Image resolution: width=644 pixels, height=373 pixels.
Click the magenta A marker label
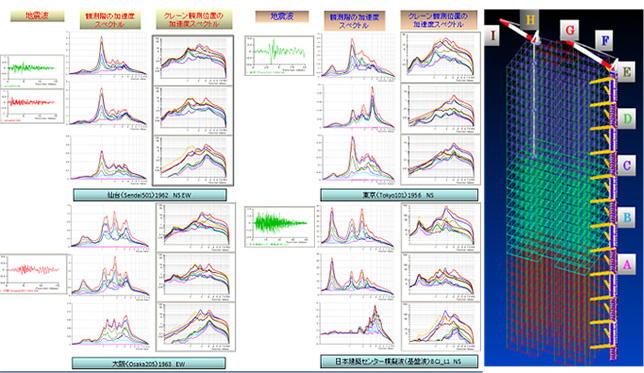point(627,264)
